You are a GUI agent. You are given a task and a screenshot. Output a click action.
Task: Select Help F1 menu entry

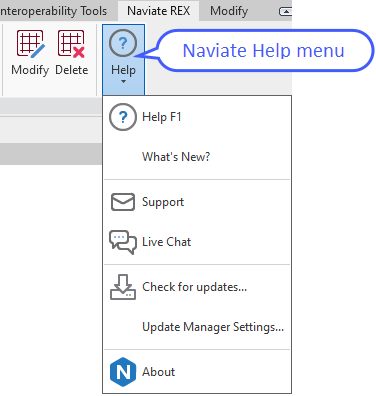pos(197,117)
